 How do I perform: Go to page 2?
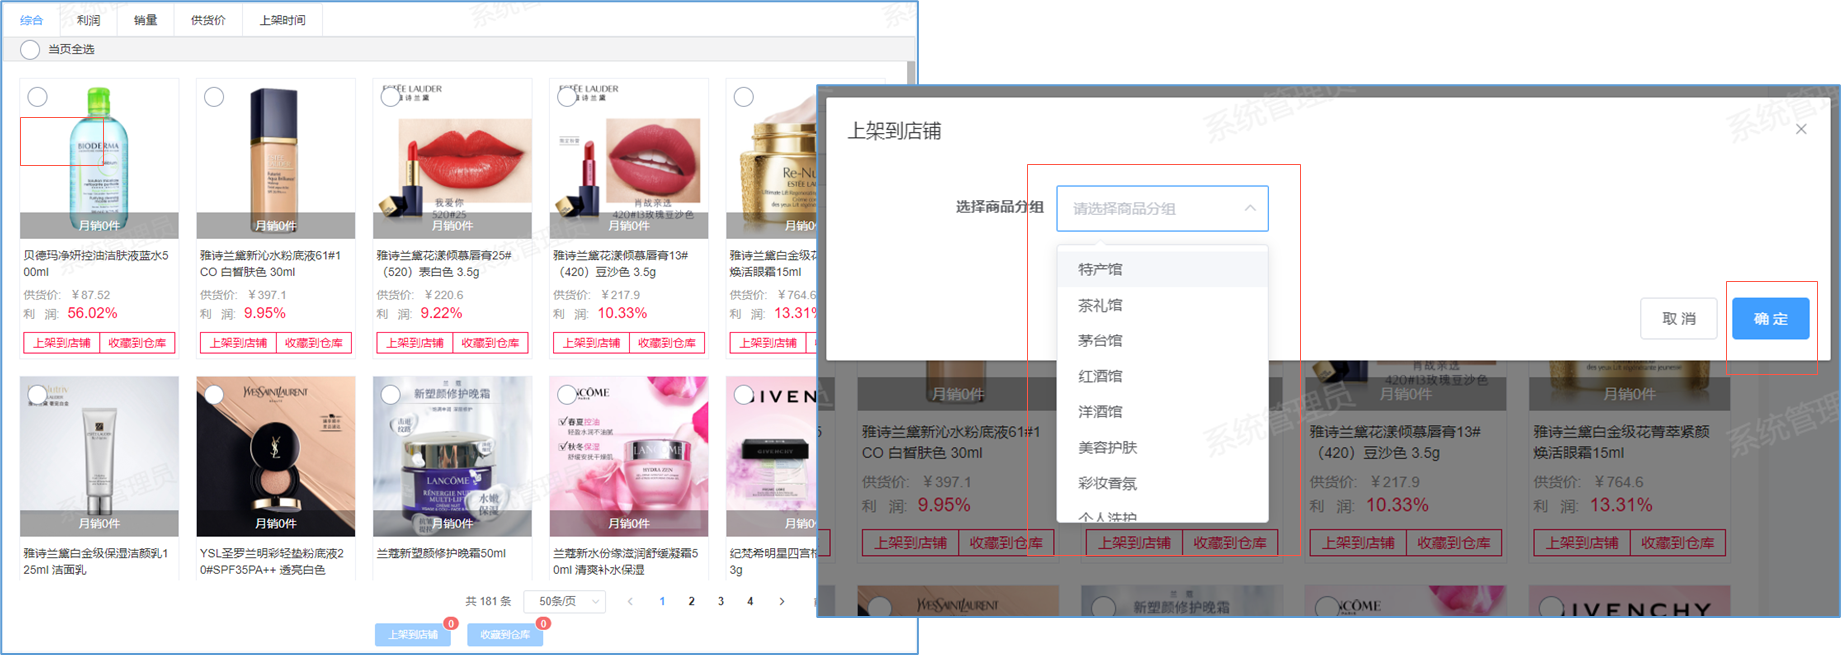coord(691,601)
